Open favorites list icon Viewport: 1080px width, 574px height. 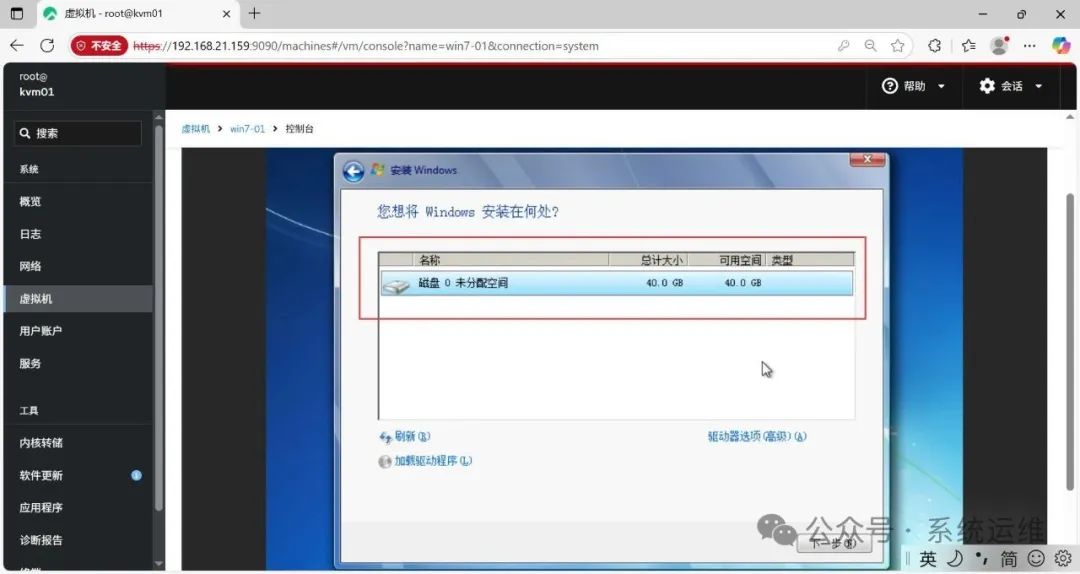click(x=968, y=45)
